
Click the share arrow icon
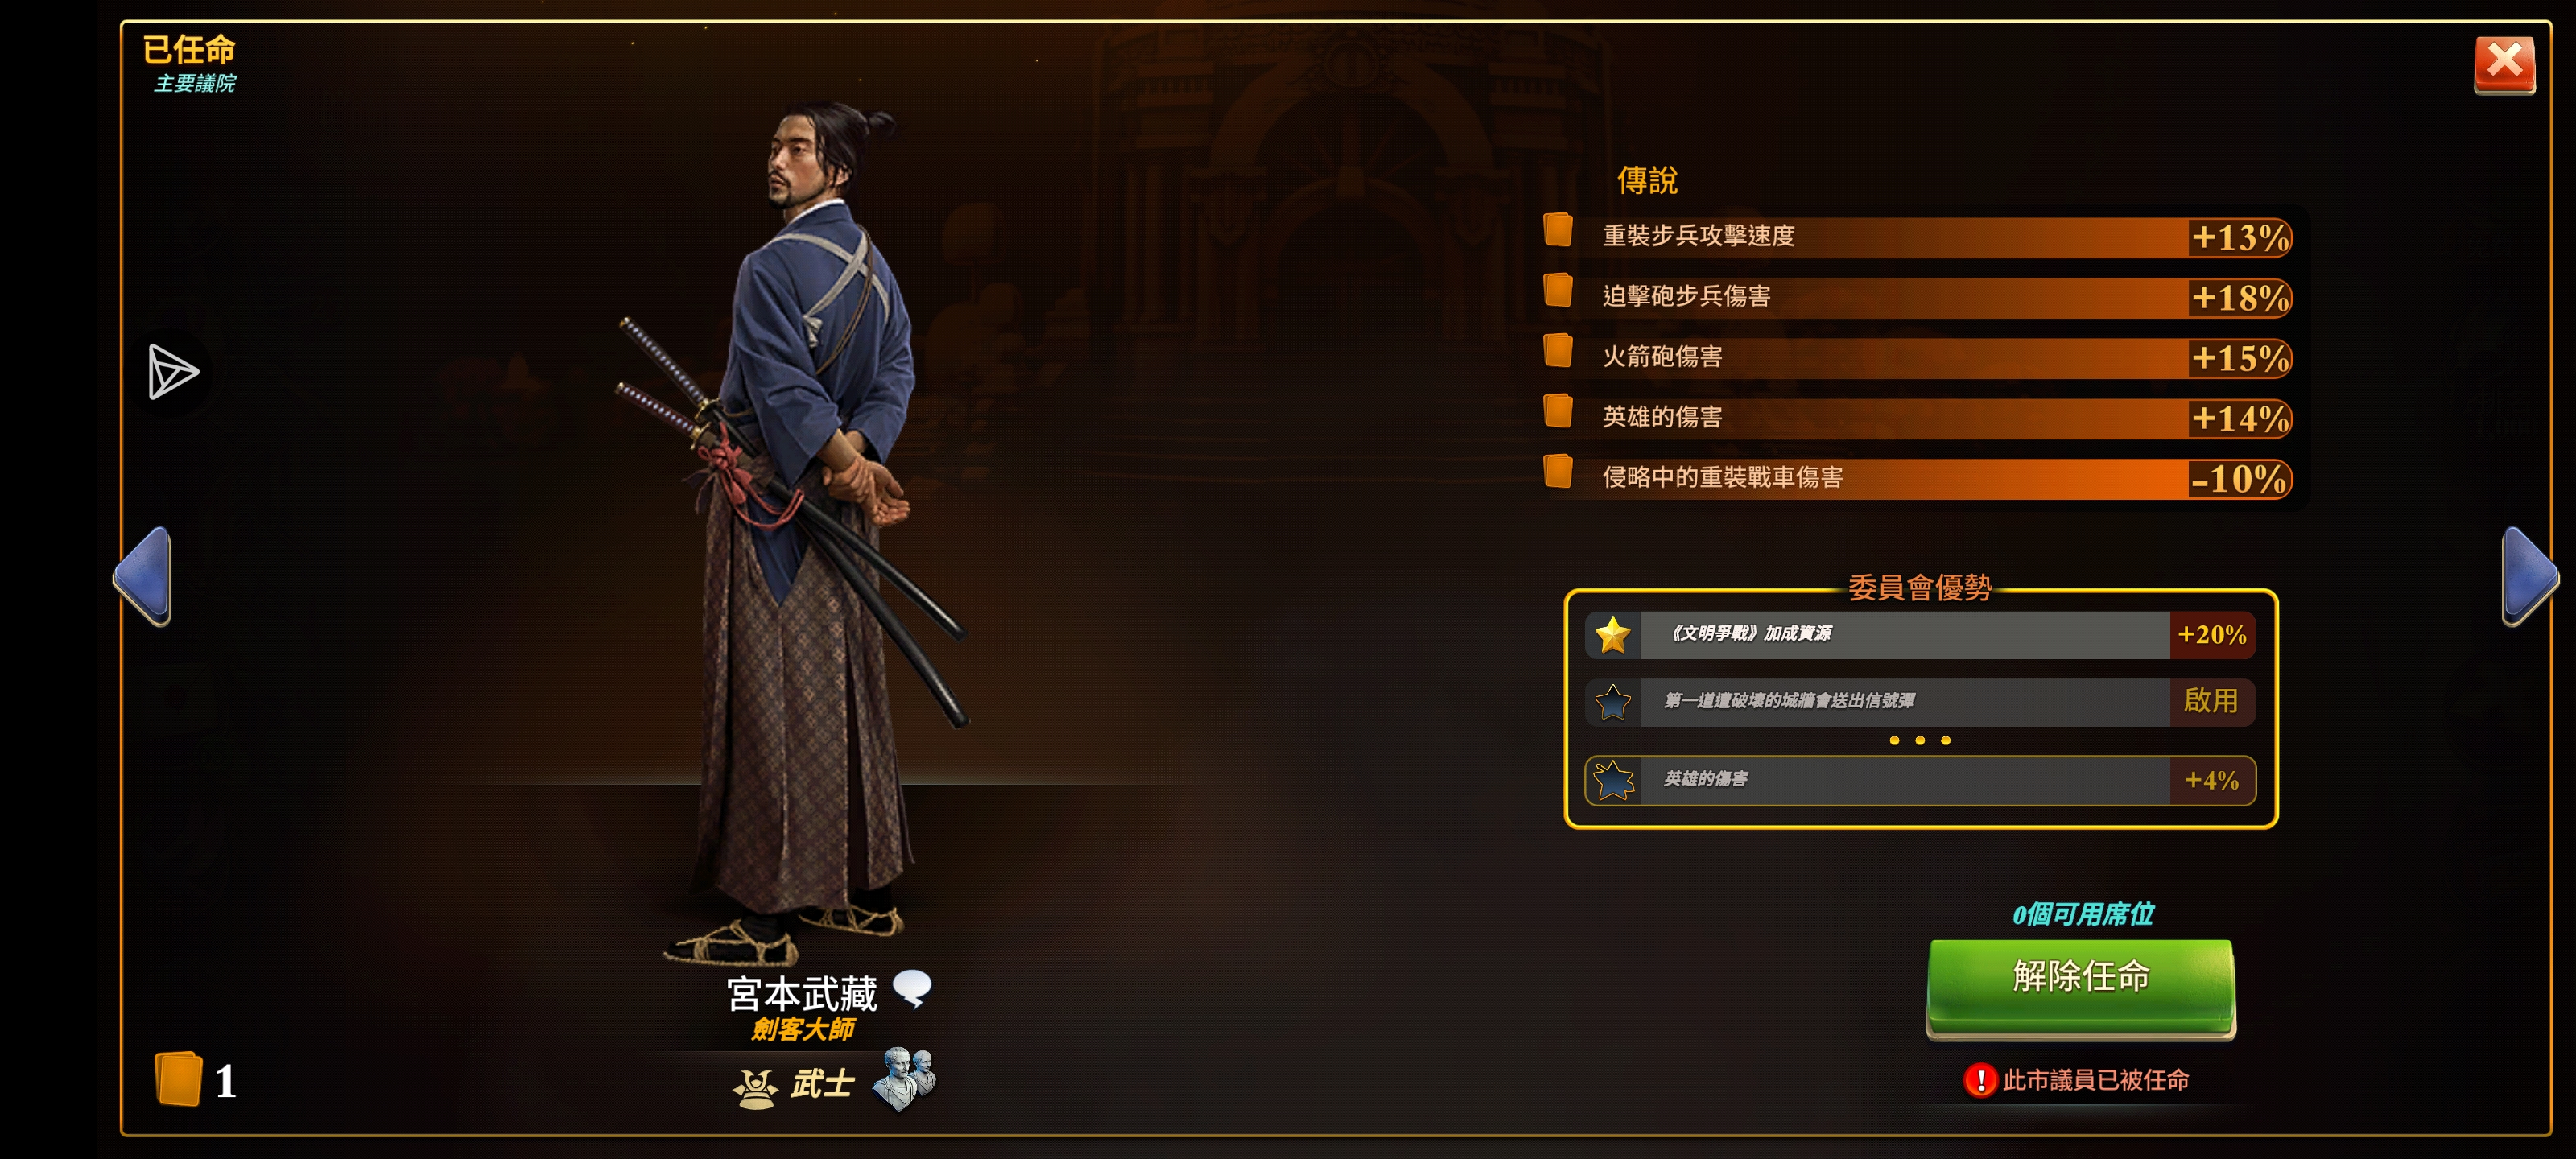(x=173, y=372)
